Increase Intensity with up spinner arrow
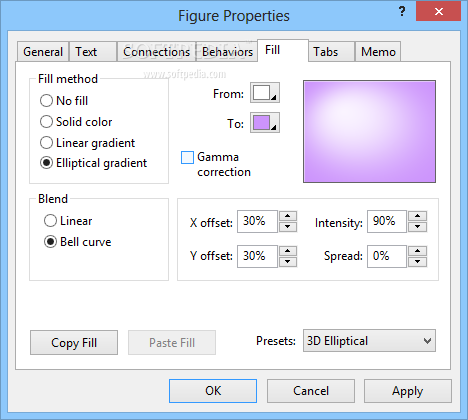Image resolution: width=468 pixels, height=420 pixels. (418, 216)
